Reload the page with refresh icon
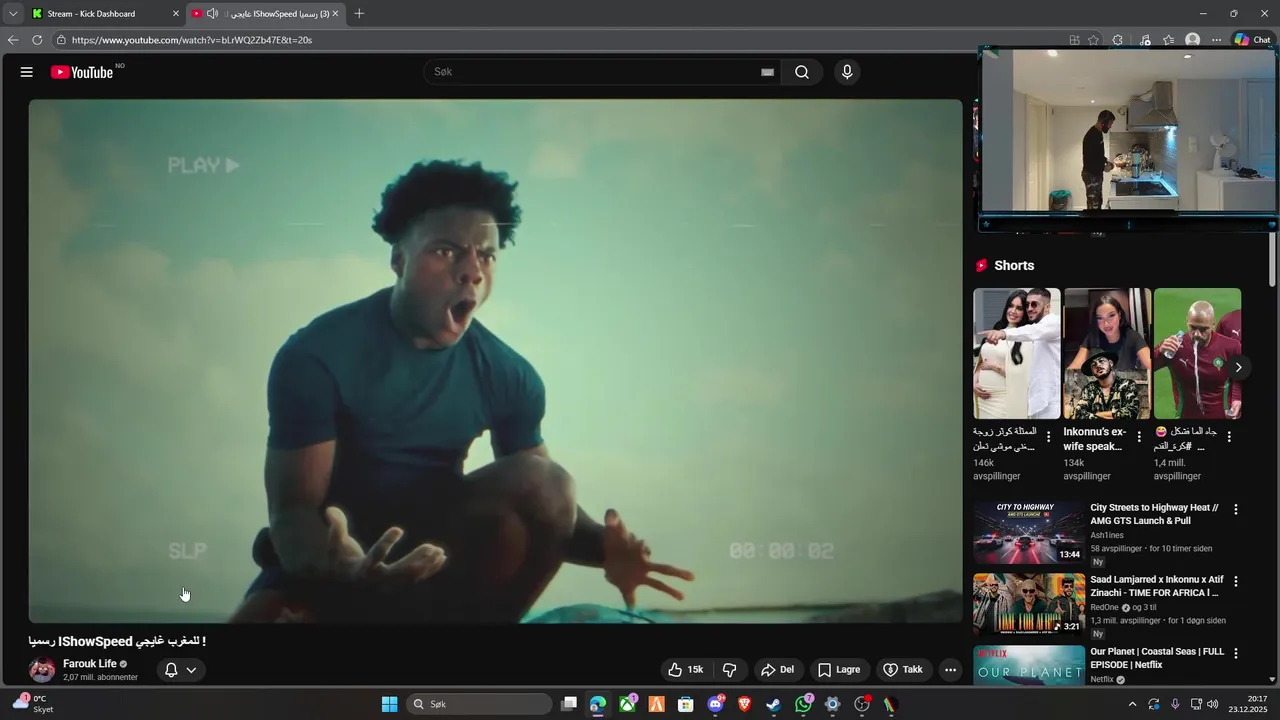The image size is (1280, 720). point(37,40)
